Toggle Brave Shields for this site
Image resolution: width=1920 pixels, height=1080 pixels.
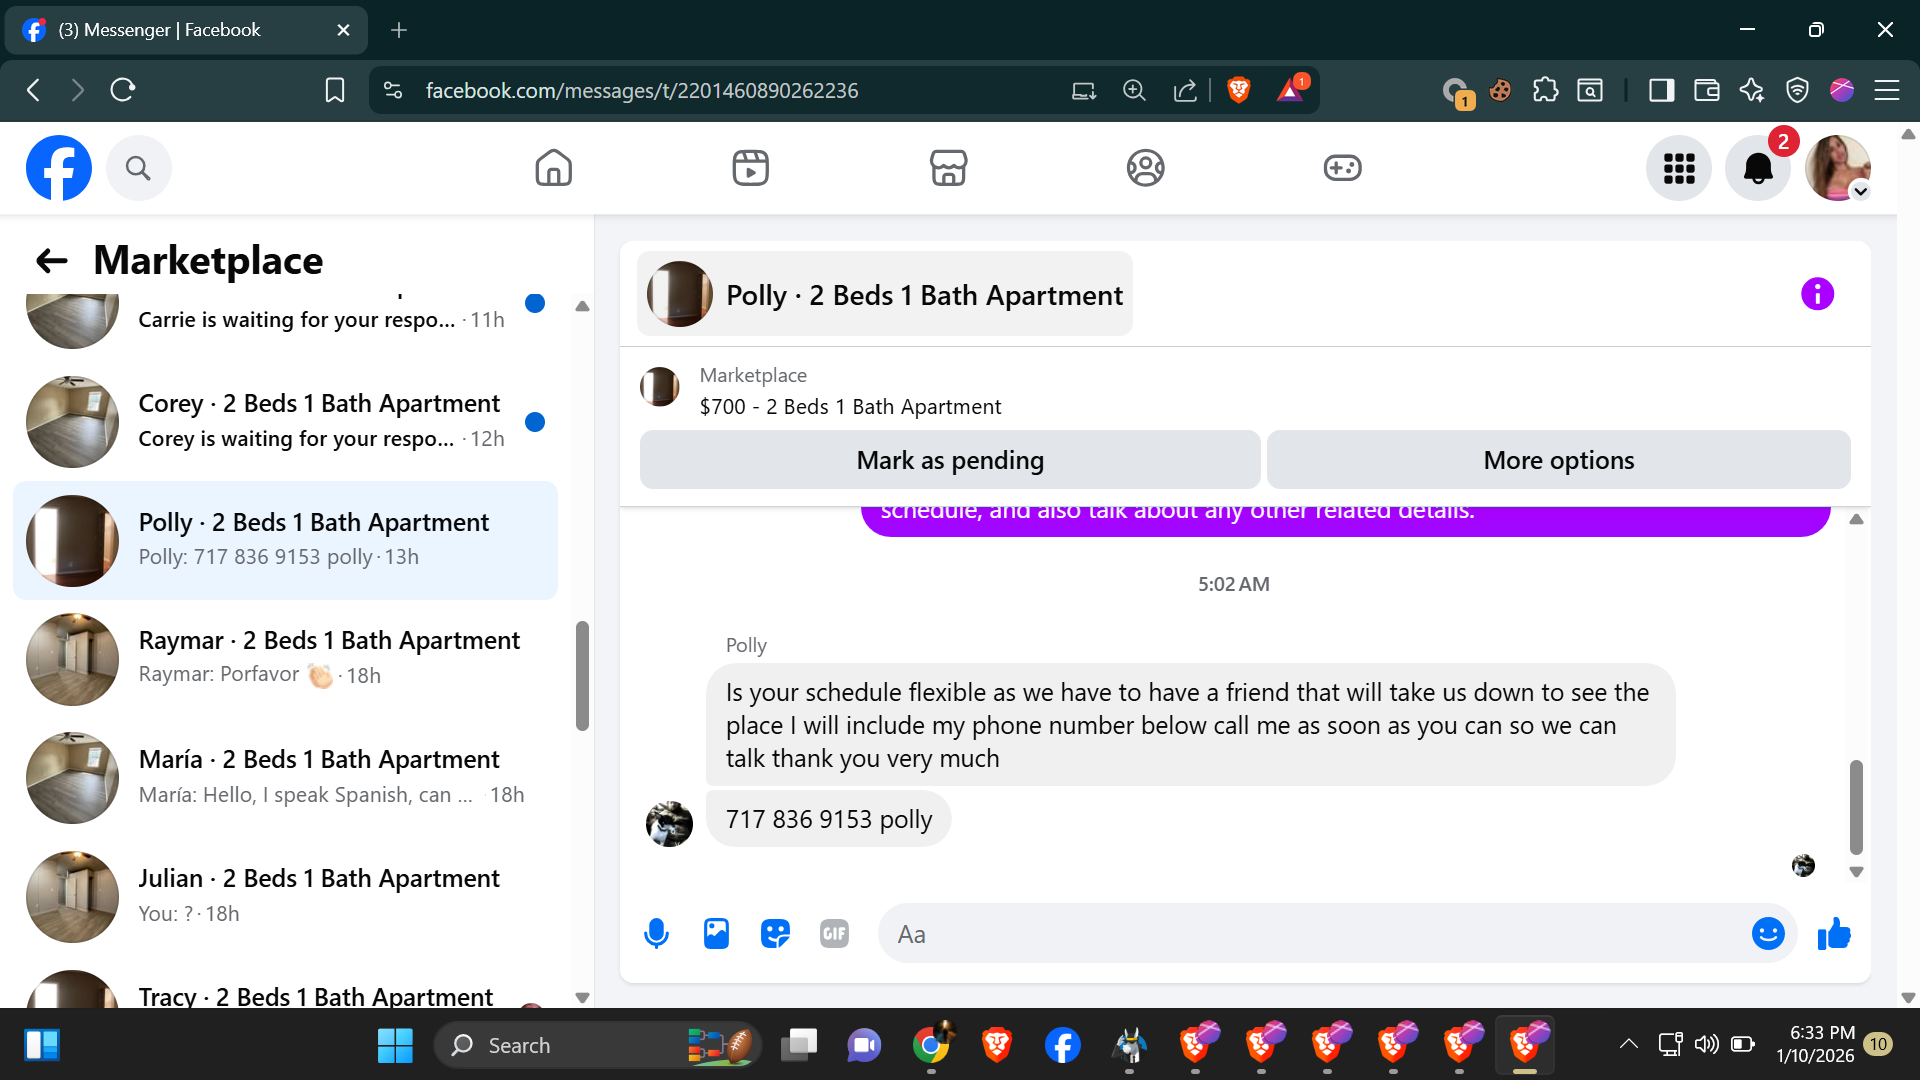click(1239, 90)
